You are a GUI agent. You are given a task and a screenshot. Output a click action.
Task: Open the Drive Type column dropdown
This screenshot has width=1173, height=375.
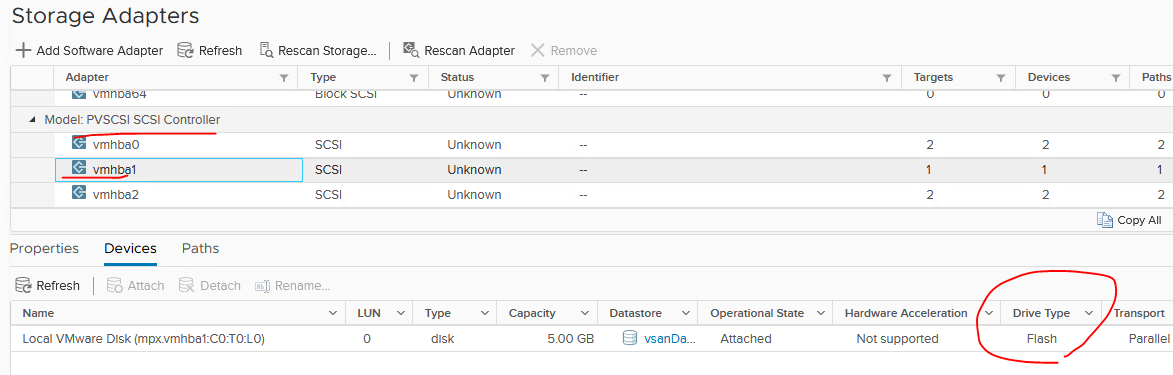click(1088, 313)
